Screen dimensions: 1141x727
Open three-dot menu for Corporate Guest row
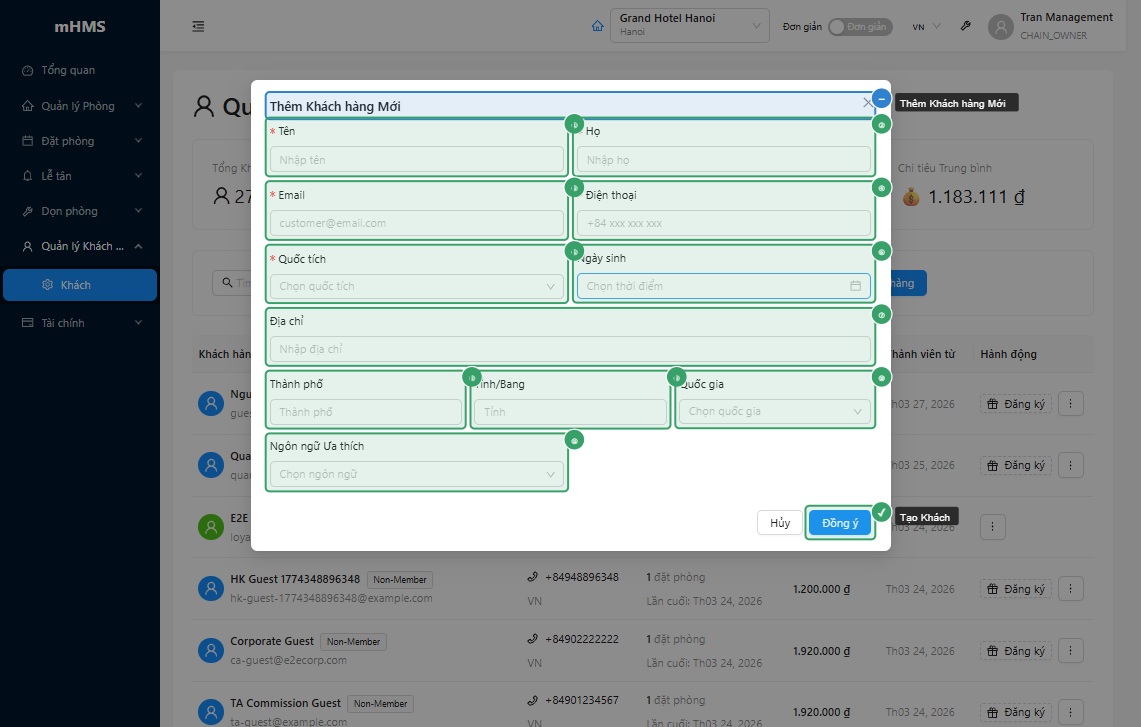coord(1070,651)
